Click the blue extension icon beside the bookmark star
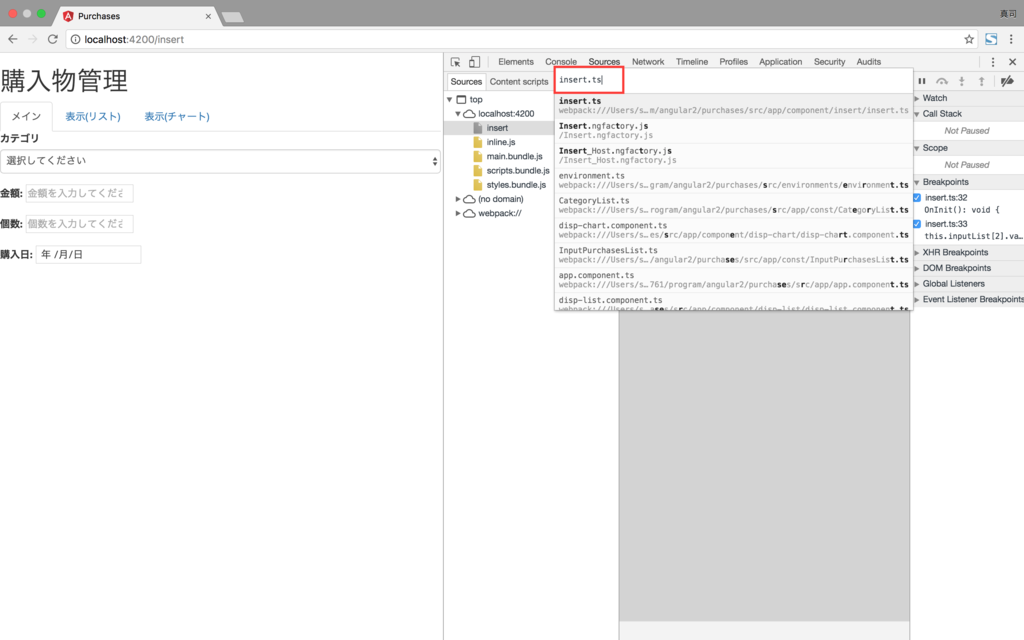1024x640 pixels. (x=991, y=39)
